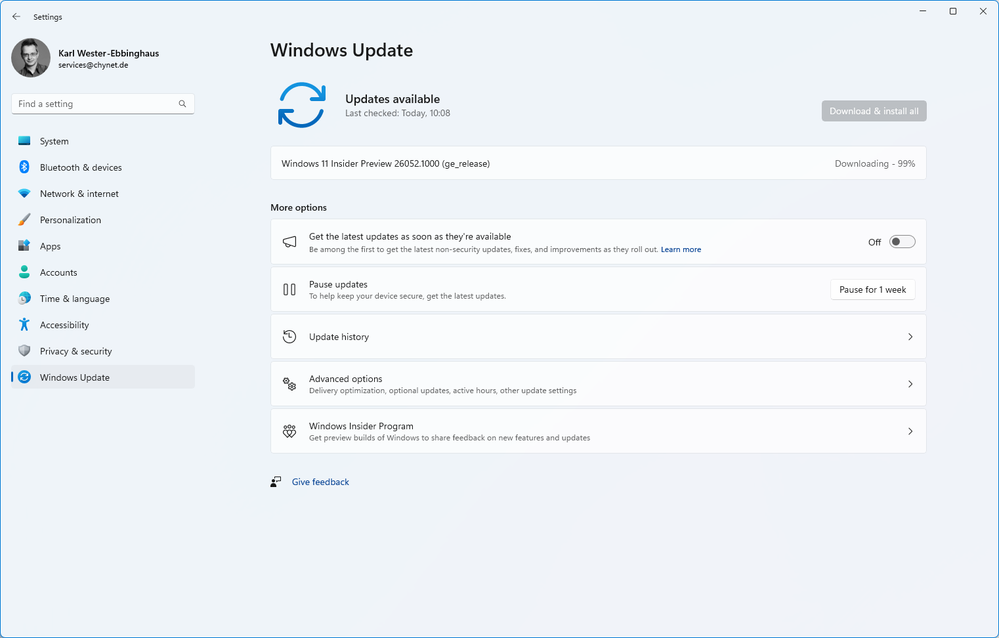Click Last checked: Today, 10:08 text

[398, 113]
